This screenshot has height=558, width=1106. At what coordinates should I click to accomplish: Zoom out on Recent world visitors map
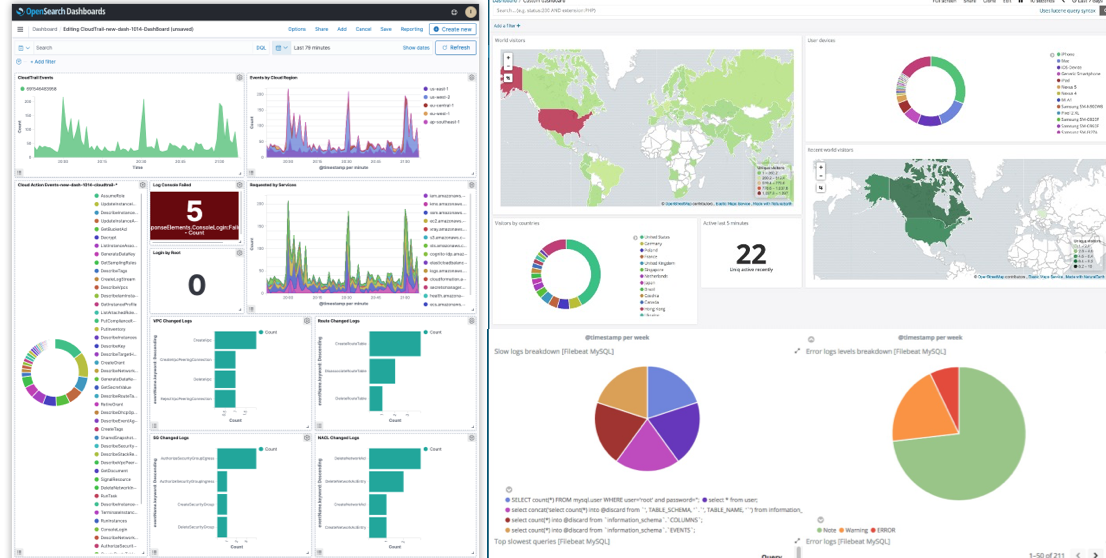point(821,176)
